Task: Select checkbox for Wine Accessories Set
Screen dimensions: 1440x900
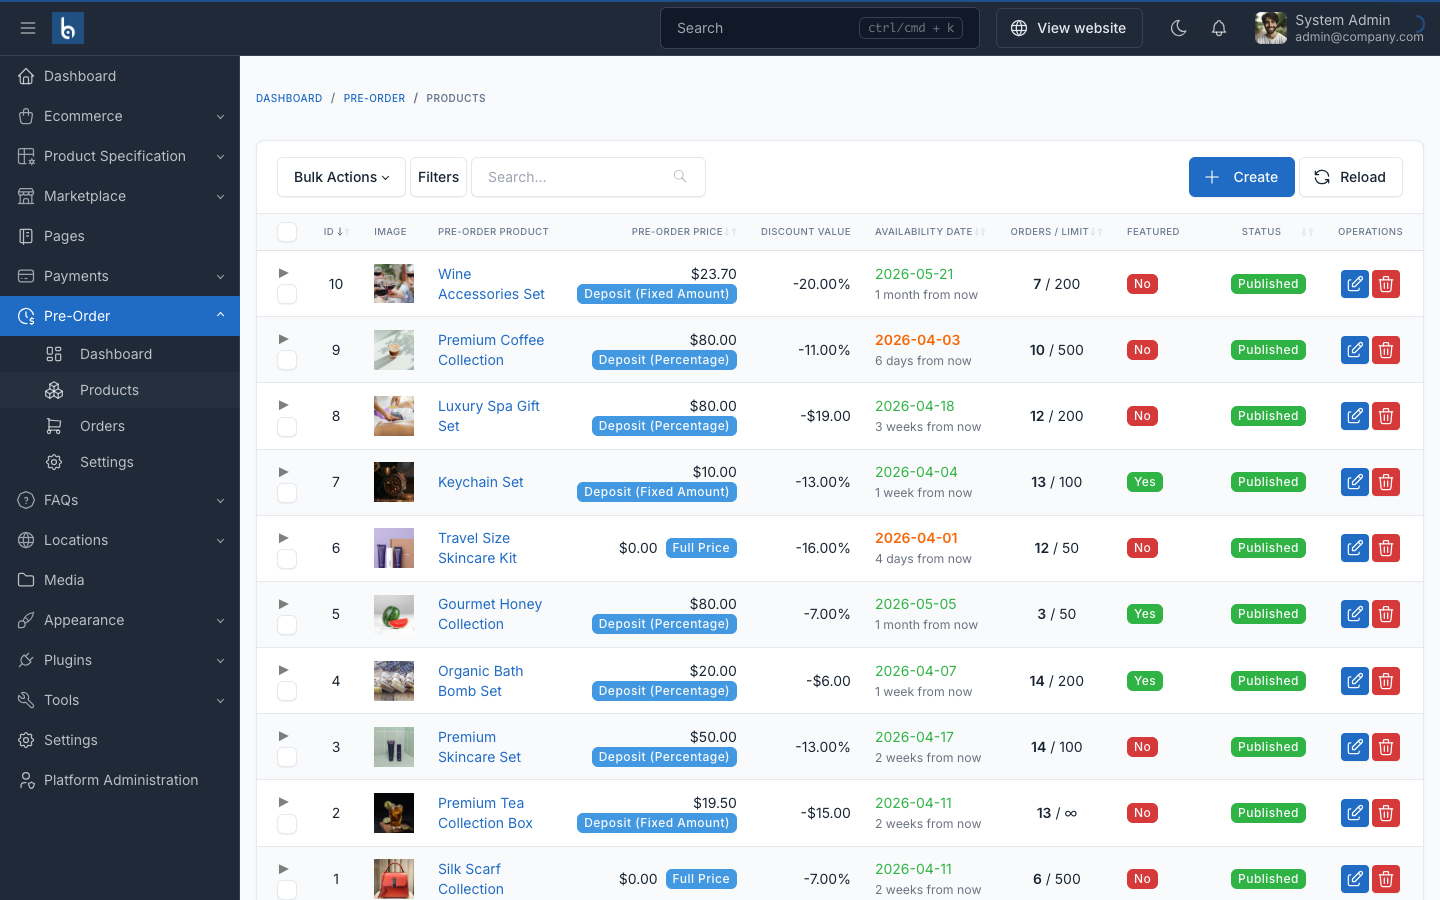Action: 287,294
